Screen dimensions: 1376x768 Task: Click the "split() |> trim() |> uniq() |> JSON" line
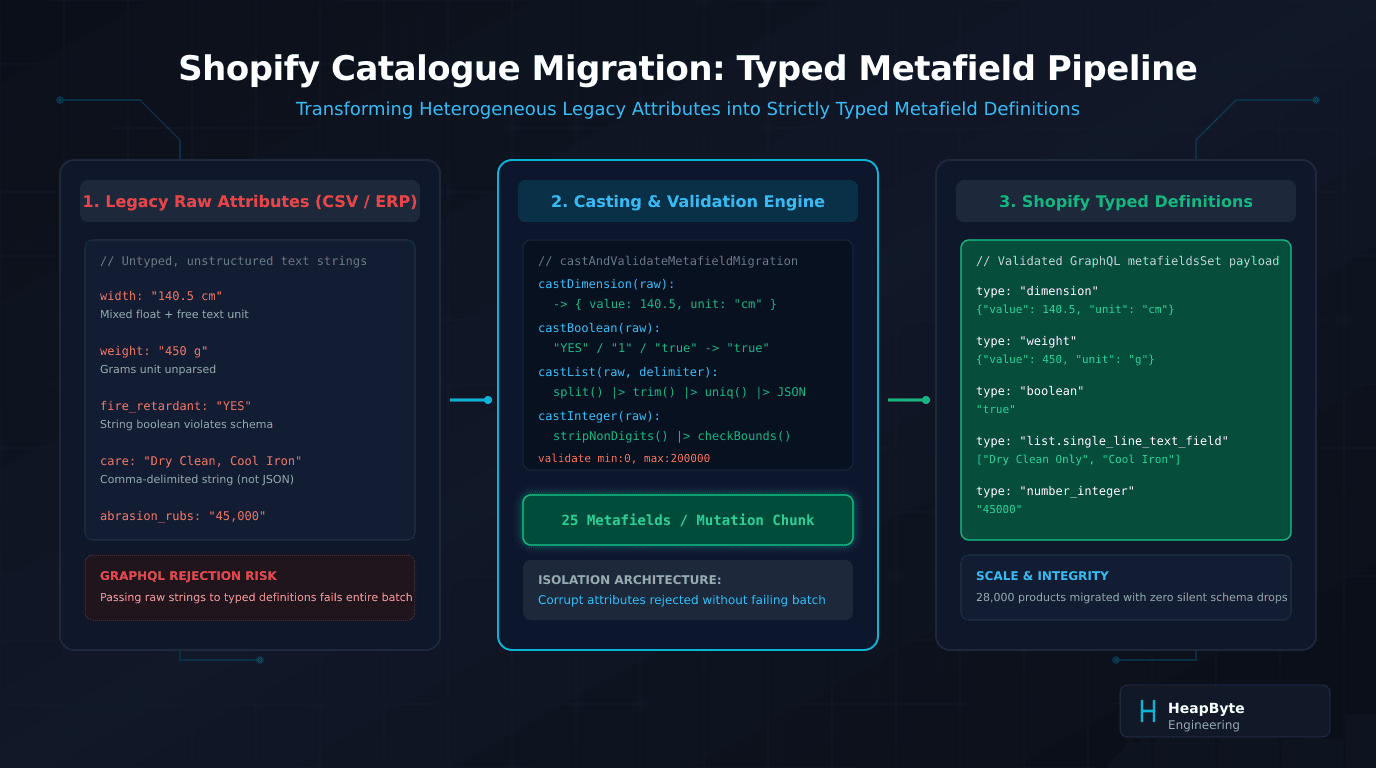click(679, 392)
